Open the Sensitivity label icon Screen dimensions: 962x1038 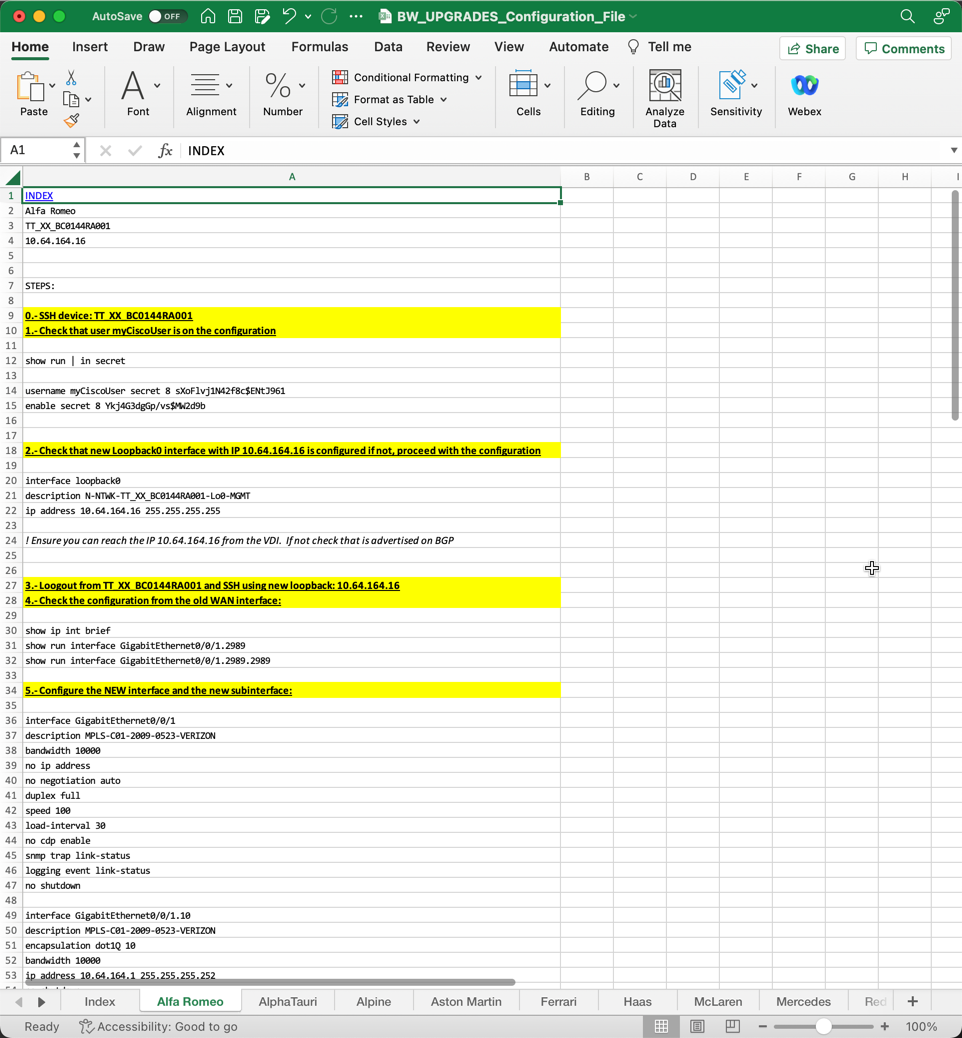point(732,86)
